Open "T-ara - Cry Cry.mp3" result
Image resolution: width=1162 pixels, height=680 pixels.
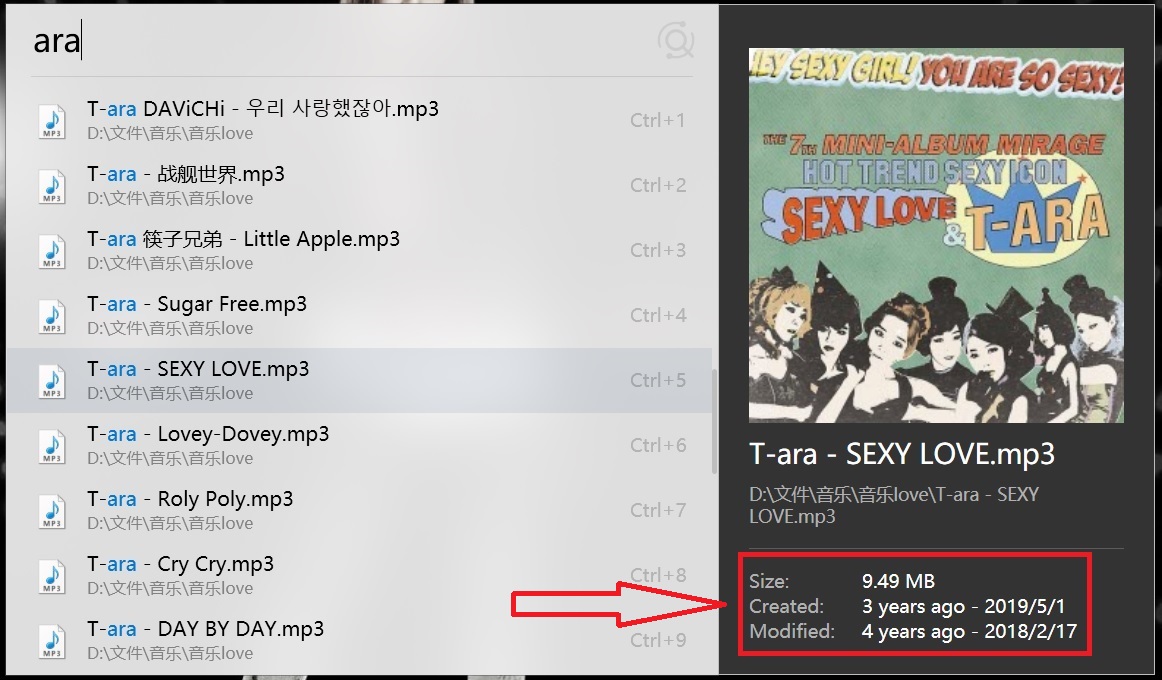pyautogui.click(x=359, y=576)
